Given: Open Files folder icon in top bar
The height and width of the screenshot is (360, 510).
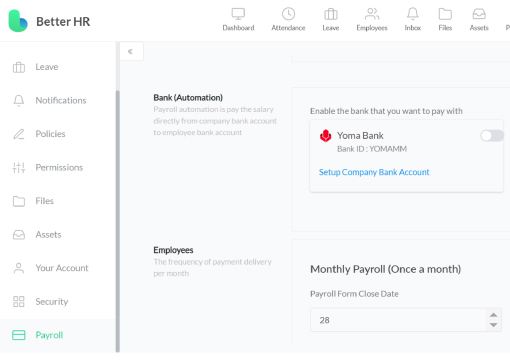Looking at the screenshot, I should pos(445,14).
